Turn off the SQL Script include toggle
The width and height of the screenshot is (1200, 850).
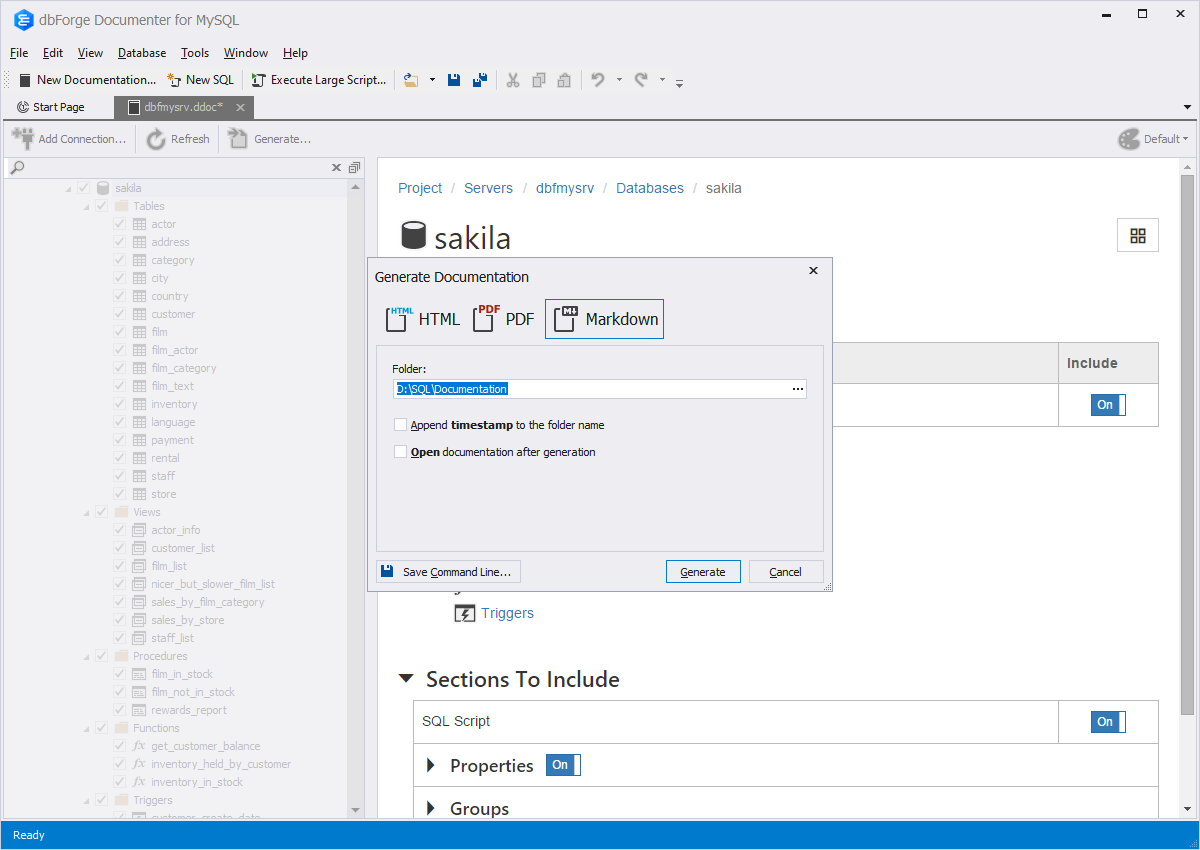tap(1107, 721)
